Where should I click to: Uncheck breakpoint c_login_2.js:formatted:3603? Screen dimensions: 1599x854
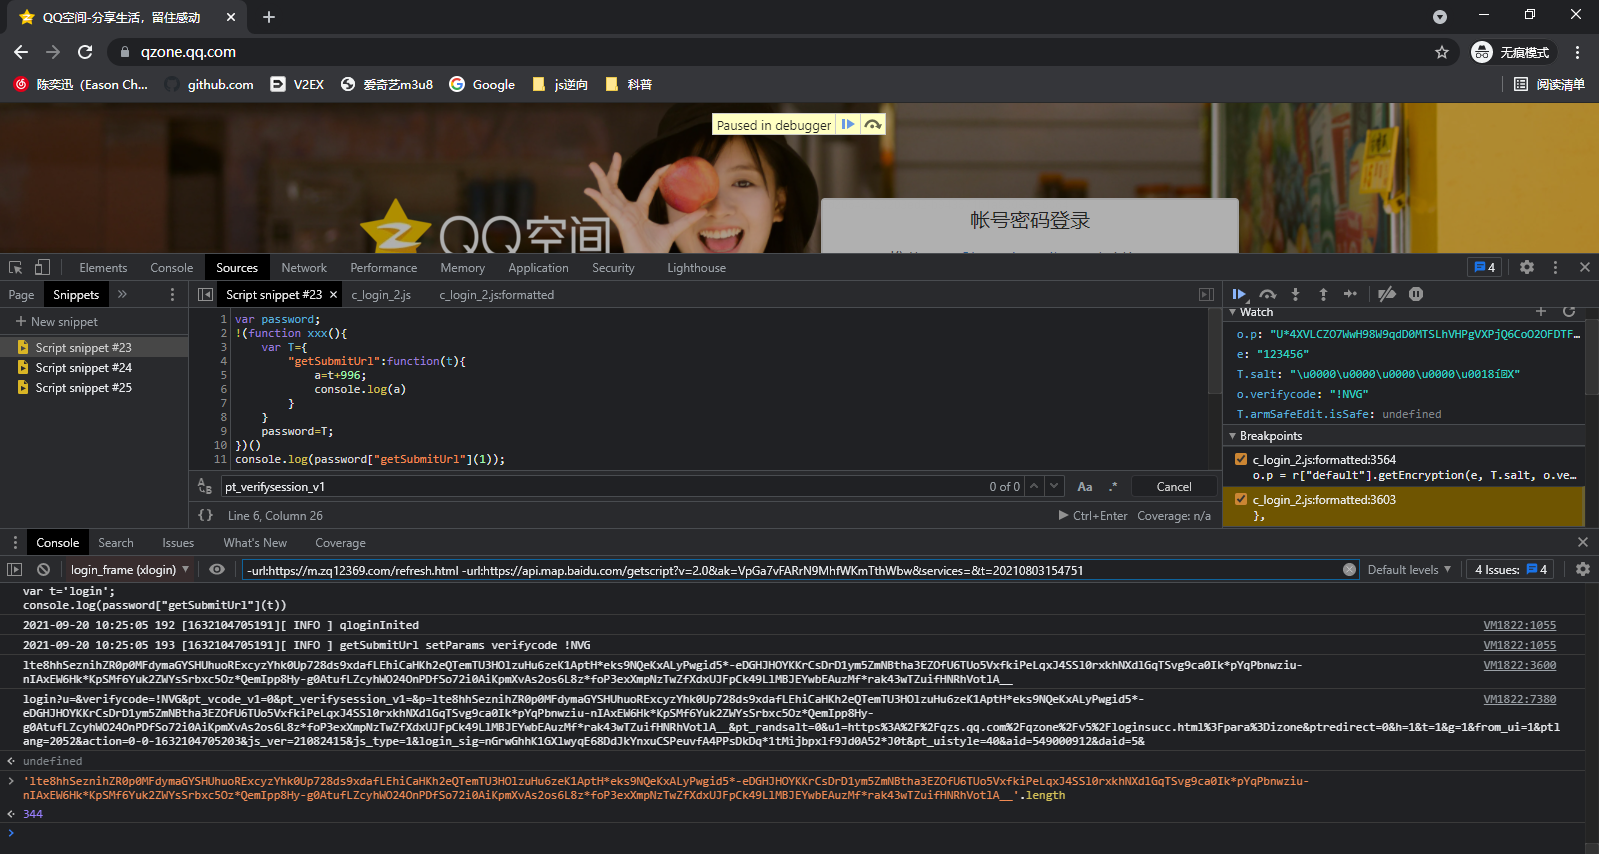pyautogui.click(x=1241, y=500)
